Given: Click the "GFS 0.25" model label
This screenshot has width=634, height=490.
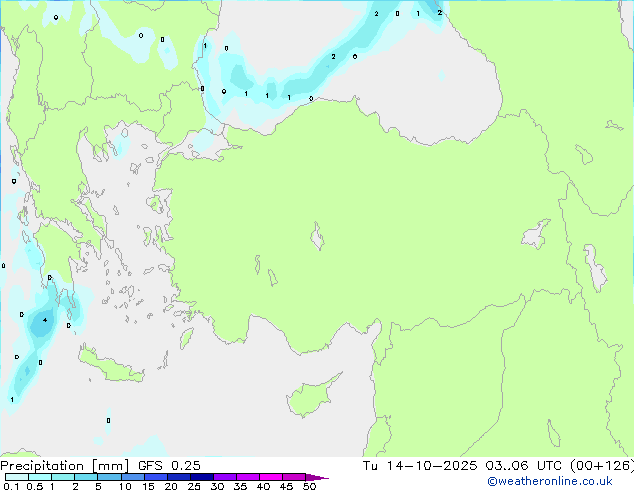Looking at the screenshot, I should pyautogui.click(x=169, y=466).
